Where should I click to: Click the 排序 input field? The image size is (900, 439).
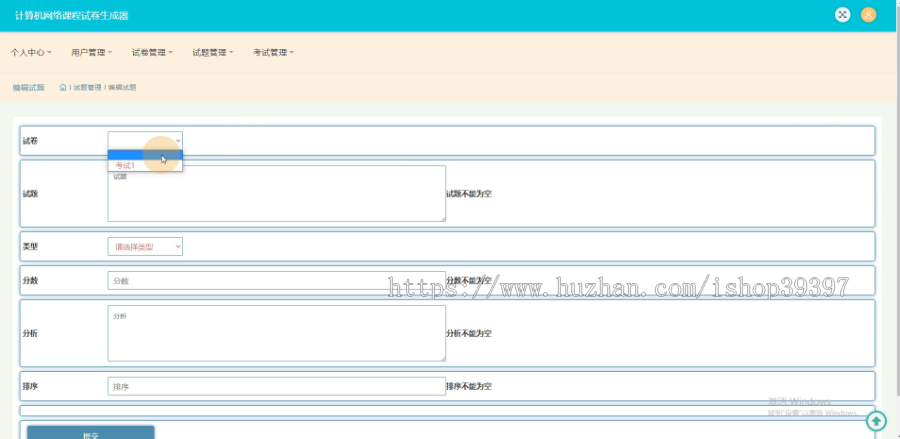tap(277, 386)
